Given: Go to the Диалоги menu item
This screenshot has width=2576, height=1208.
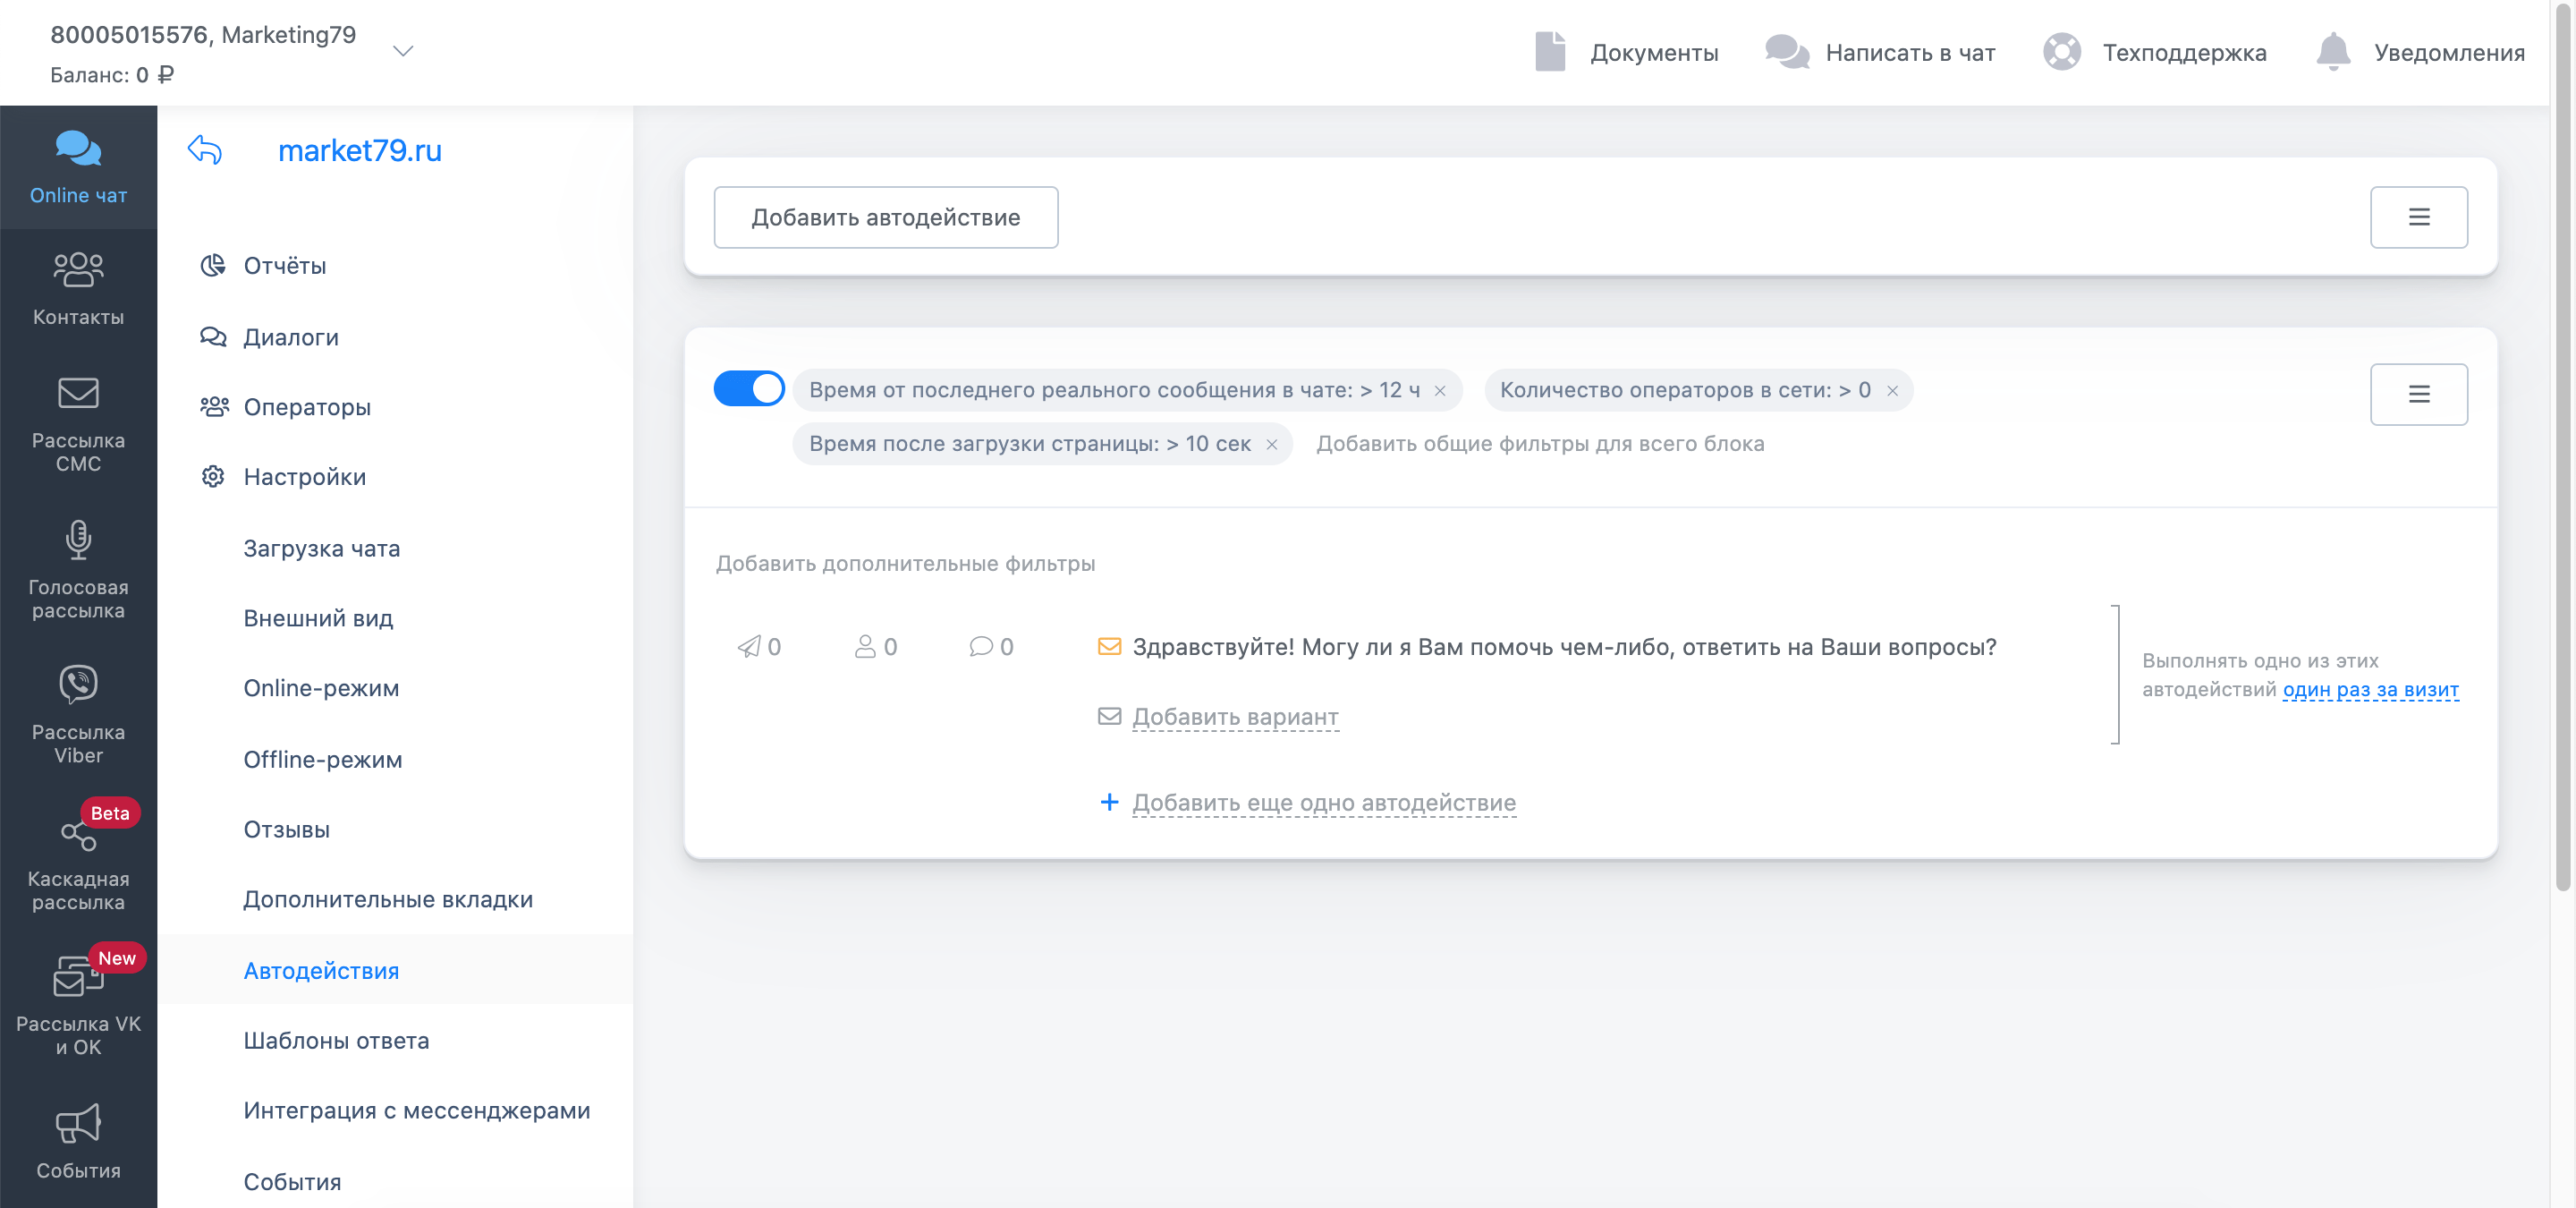Looking at the screenshot, I should point(290,337).
